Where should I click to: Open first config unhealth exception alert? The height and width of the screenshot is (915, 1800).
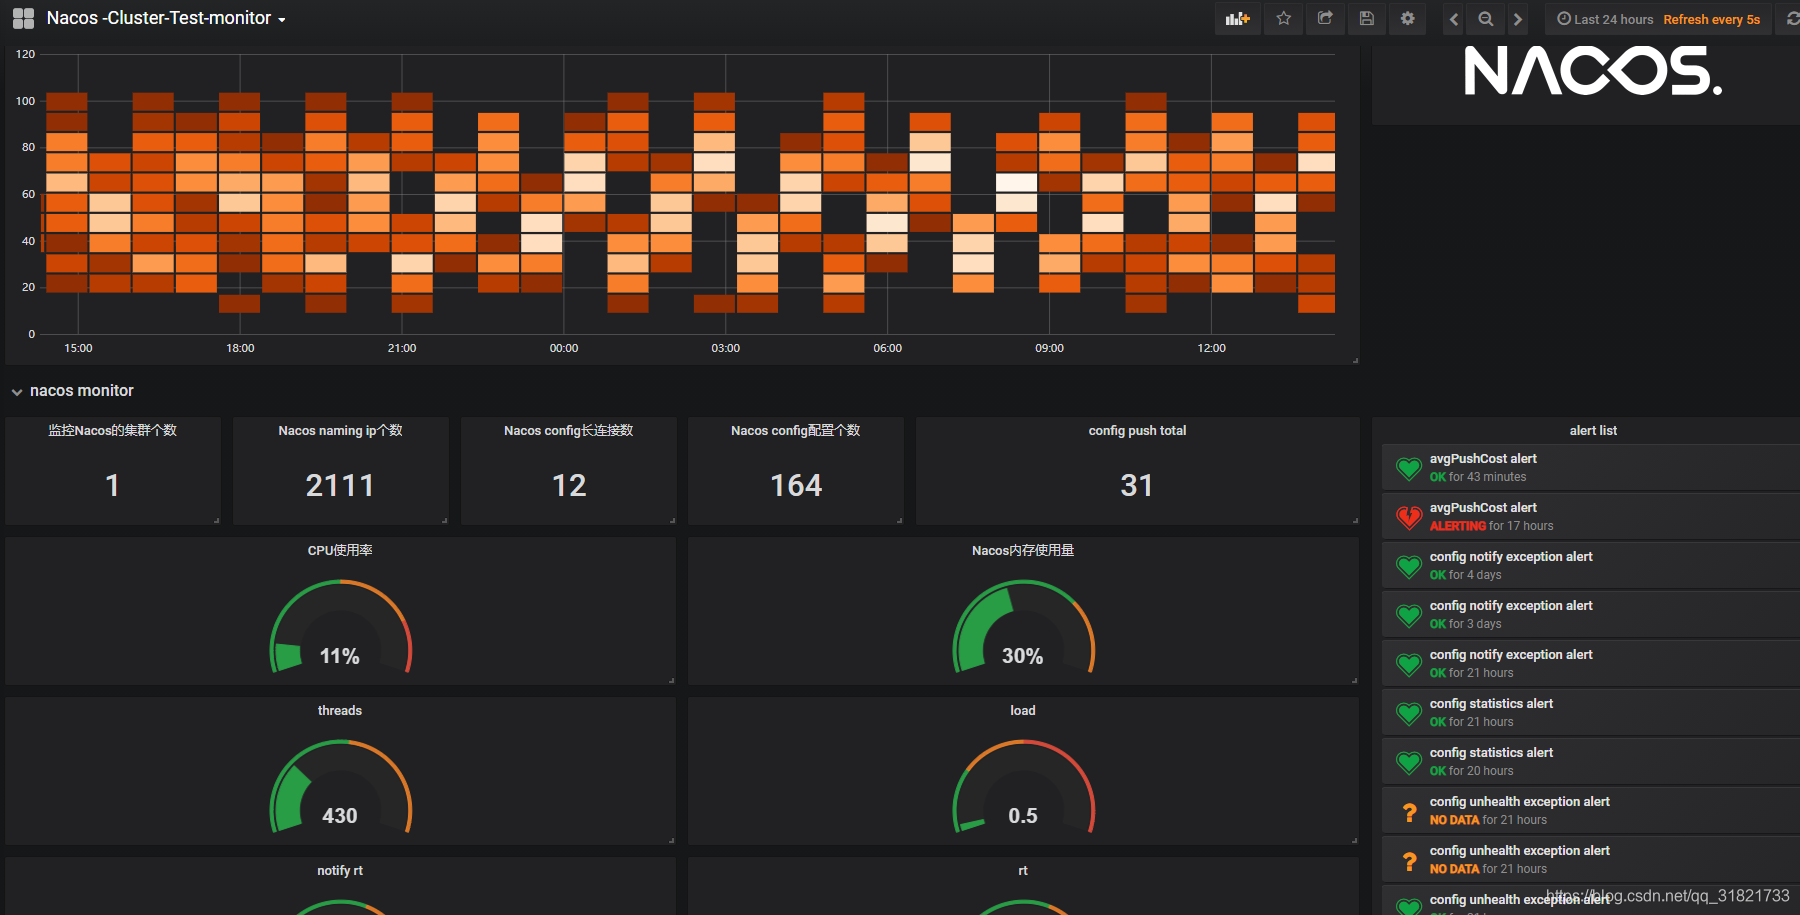point(1591,810)
